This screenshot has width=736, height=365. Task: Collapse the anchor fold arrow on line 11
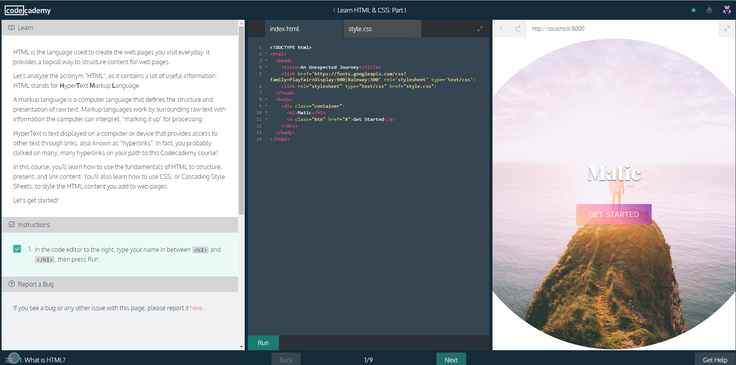(x=266, y=120)
